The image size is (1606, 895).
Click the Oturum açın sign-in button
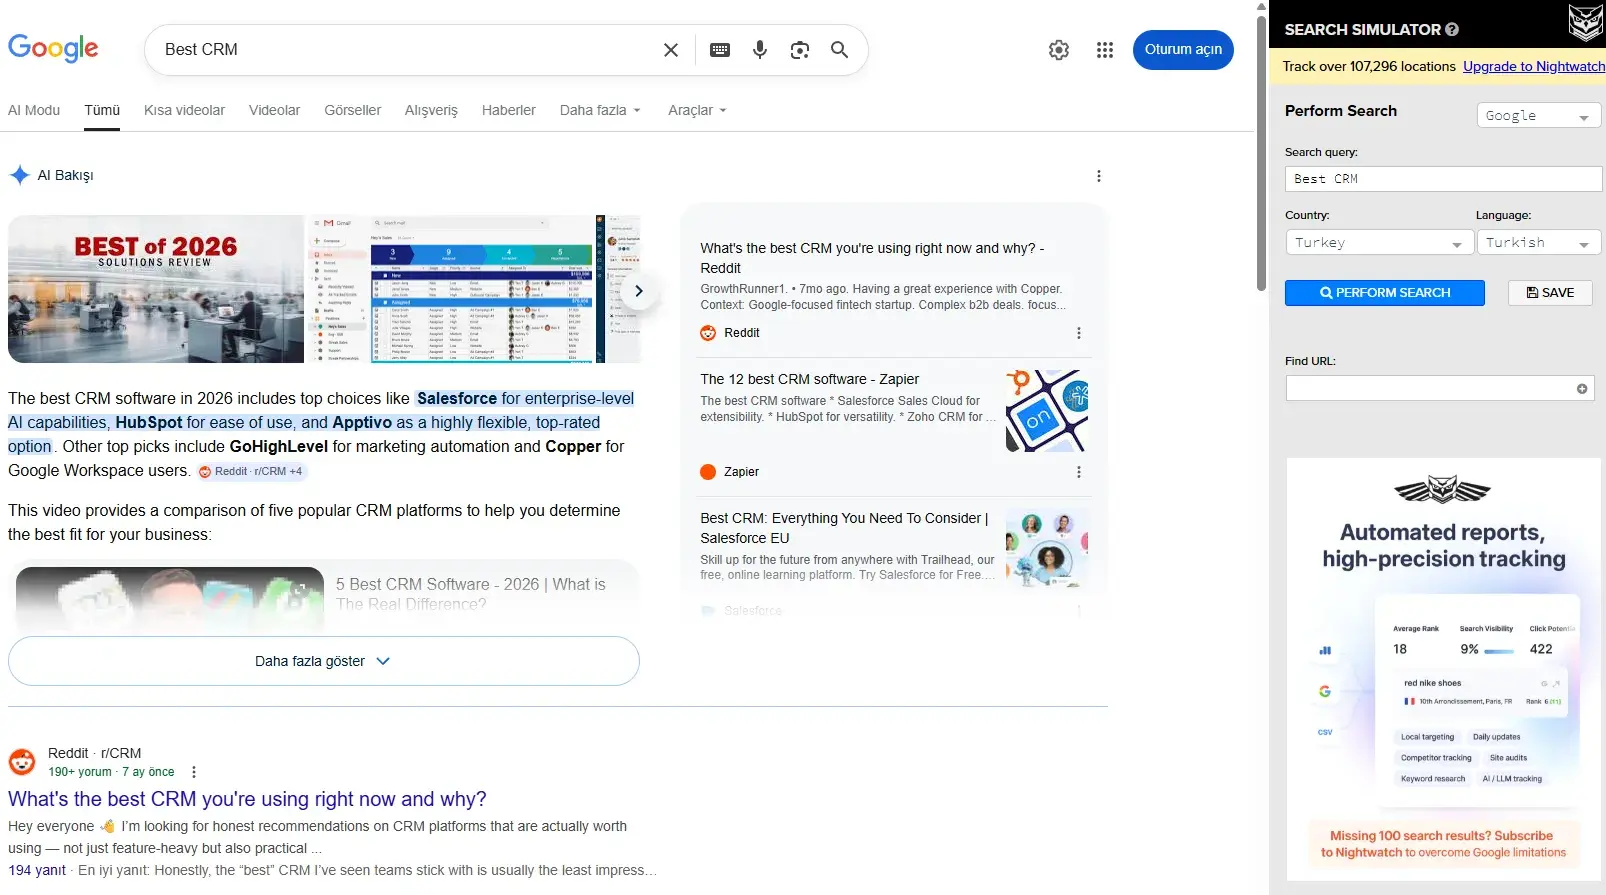[1183, 50]
